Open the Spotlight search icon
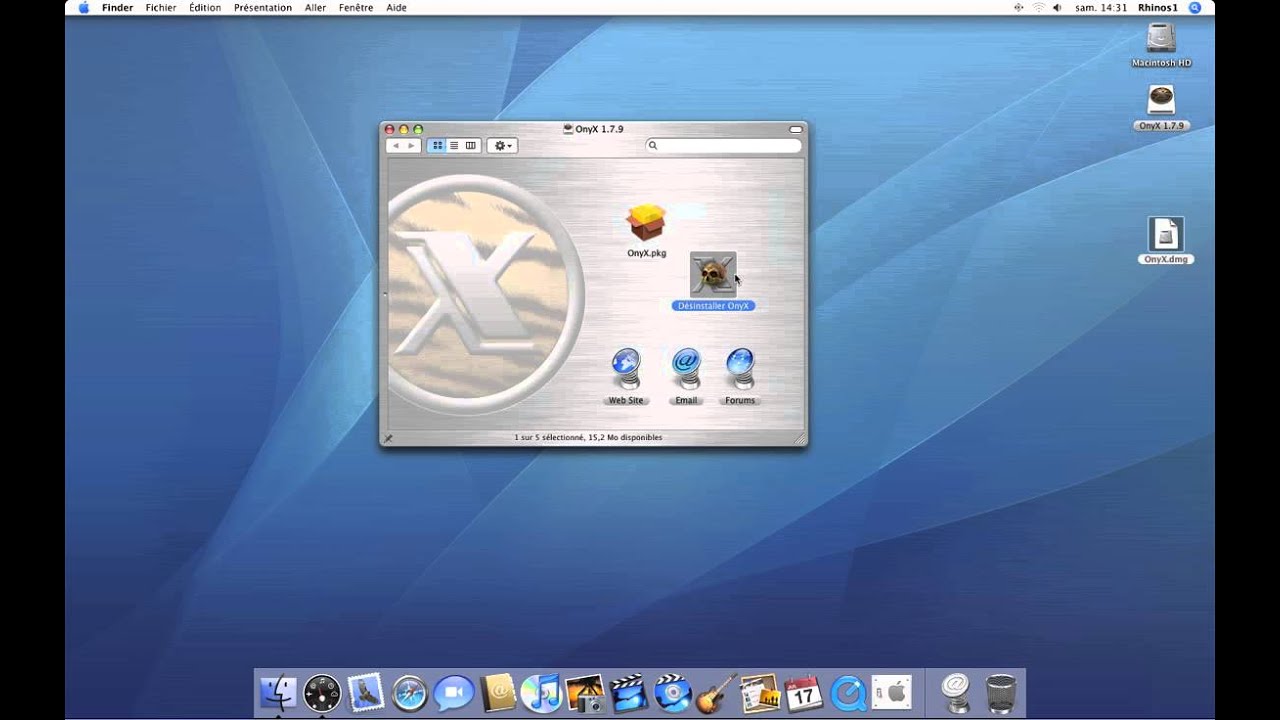Screen dimensions: 1280x720 [x=1195, y=7]
